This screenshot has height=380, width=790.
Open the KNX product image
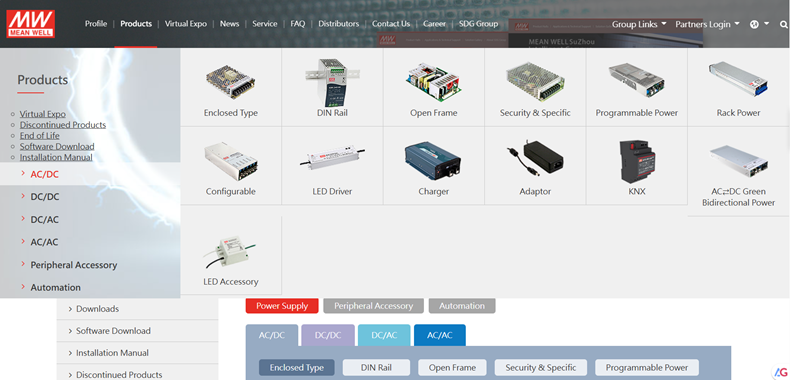(637, 161)
